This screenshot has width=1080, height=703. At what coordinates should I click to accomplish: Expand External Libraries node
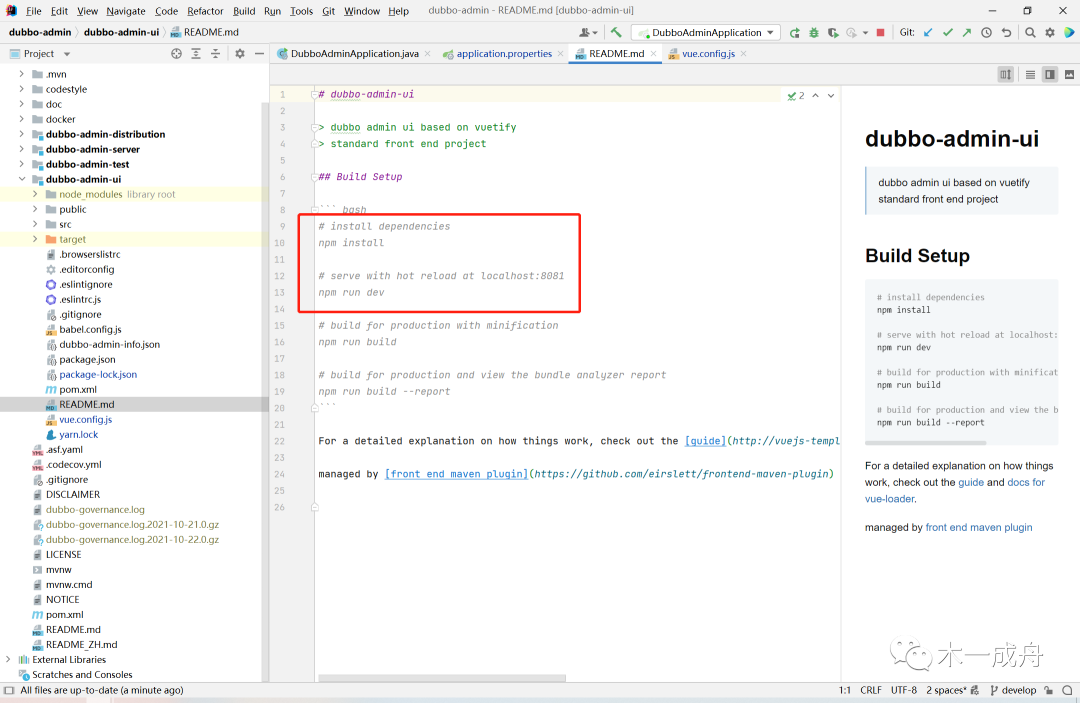[8, 660]
